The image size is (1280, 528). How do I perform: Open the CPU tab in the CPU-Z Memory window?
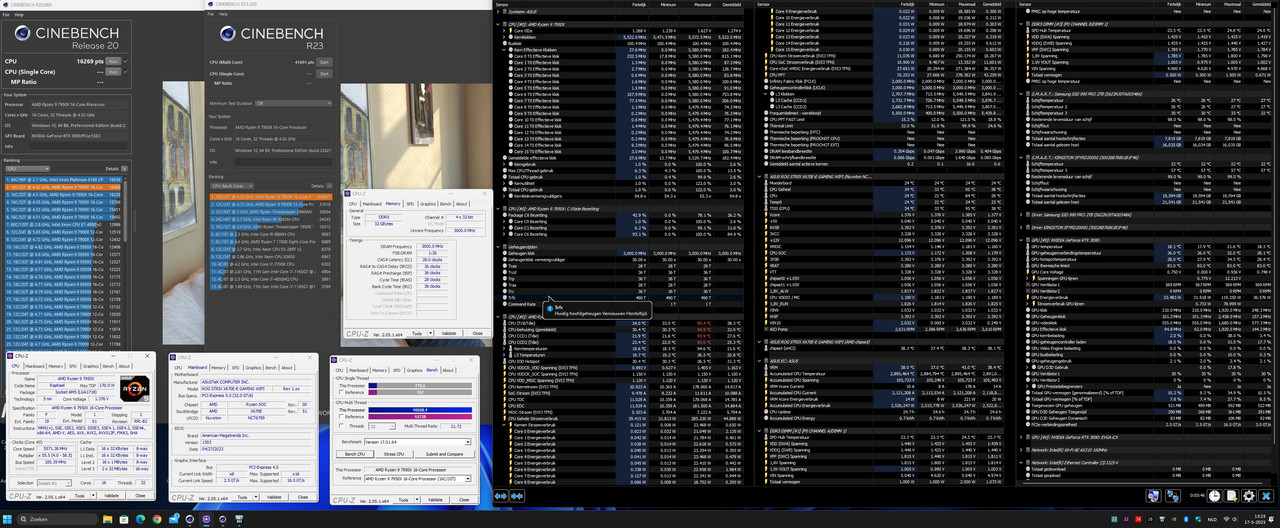pos(354,203)
